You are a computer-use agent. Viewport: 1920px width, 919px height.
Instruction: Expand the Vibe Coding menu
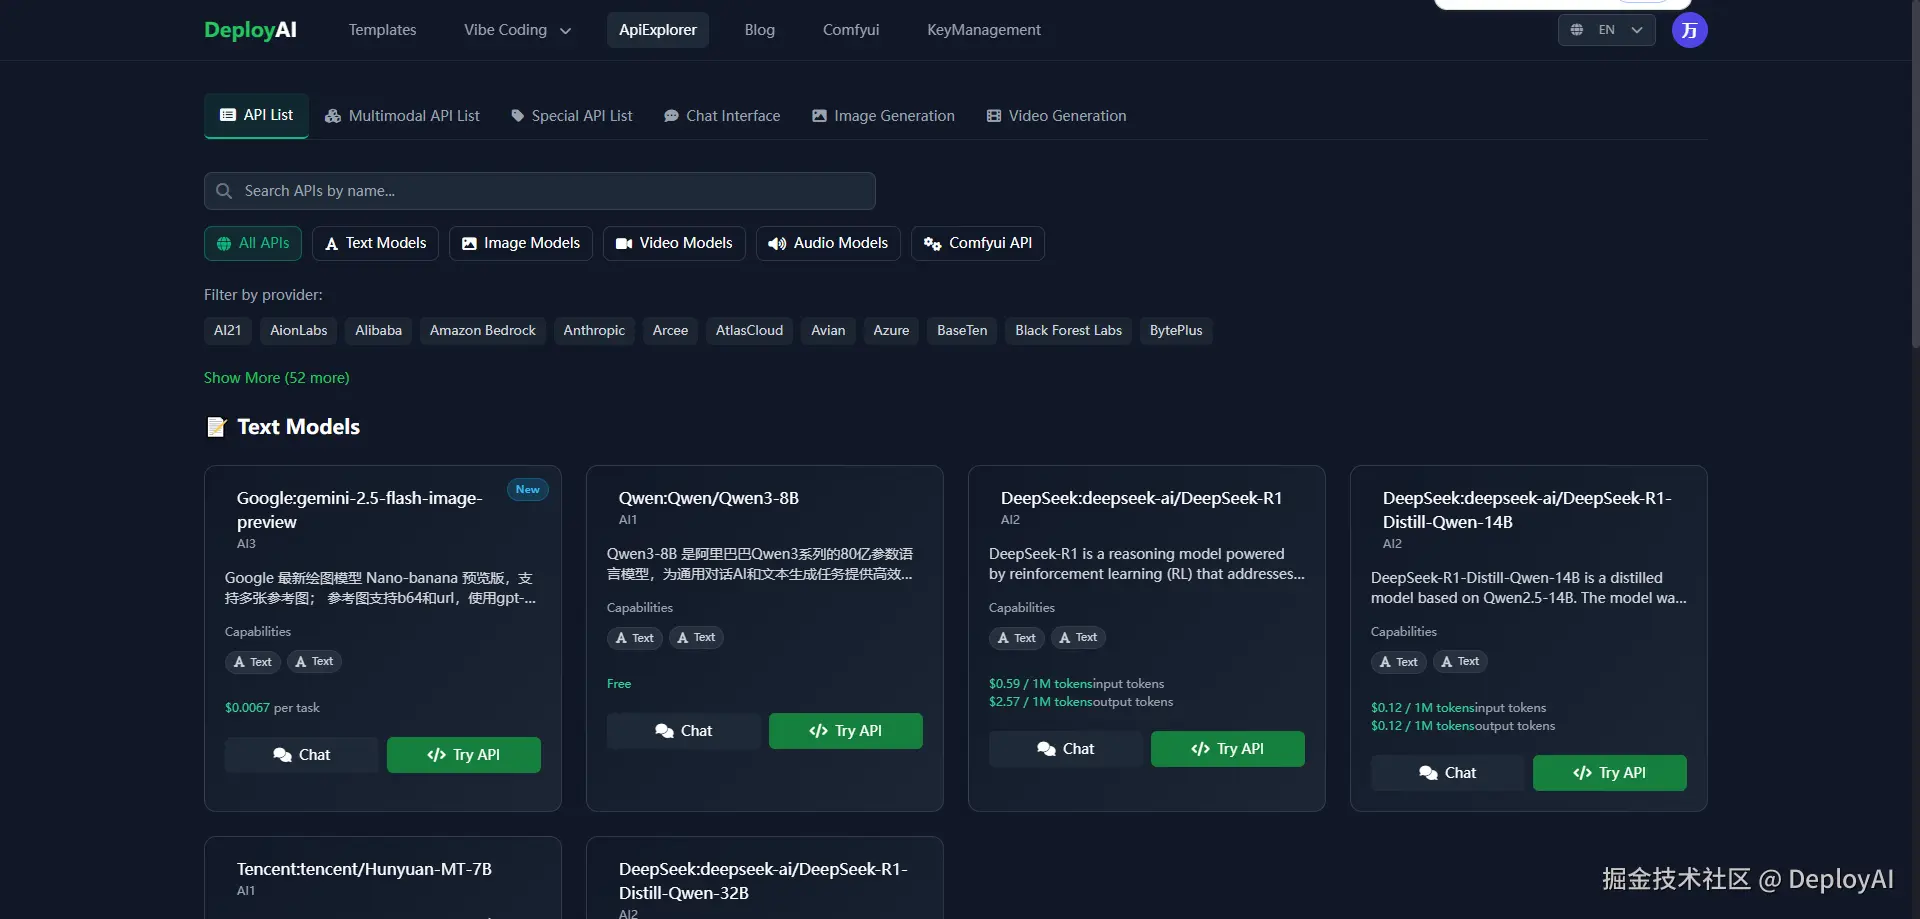(x=517, y=30)
